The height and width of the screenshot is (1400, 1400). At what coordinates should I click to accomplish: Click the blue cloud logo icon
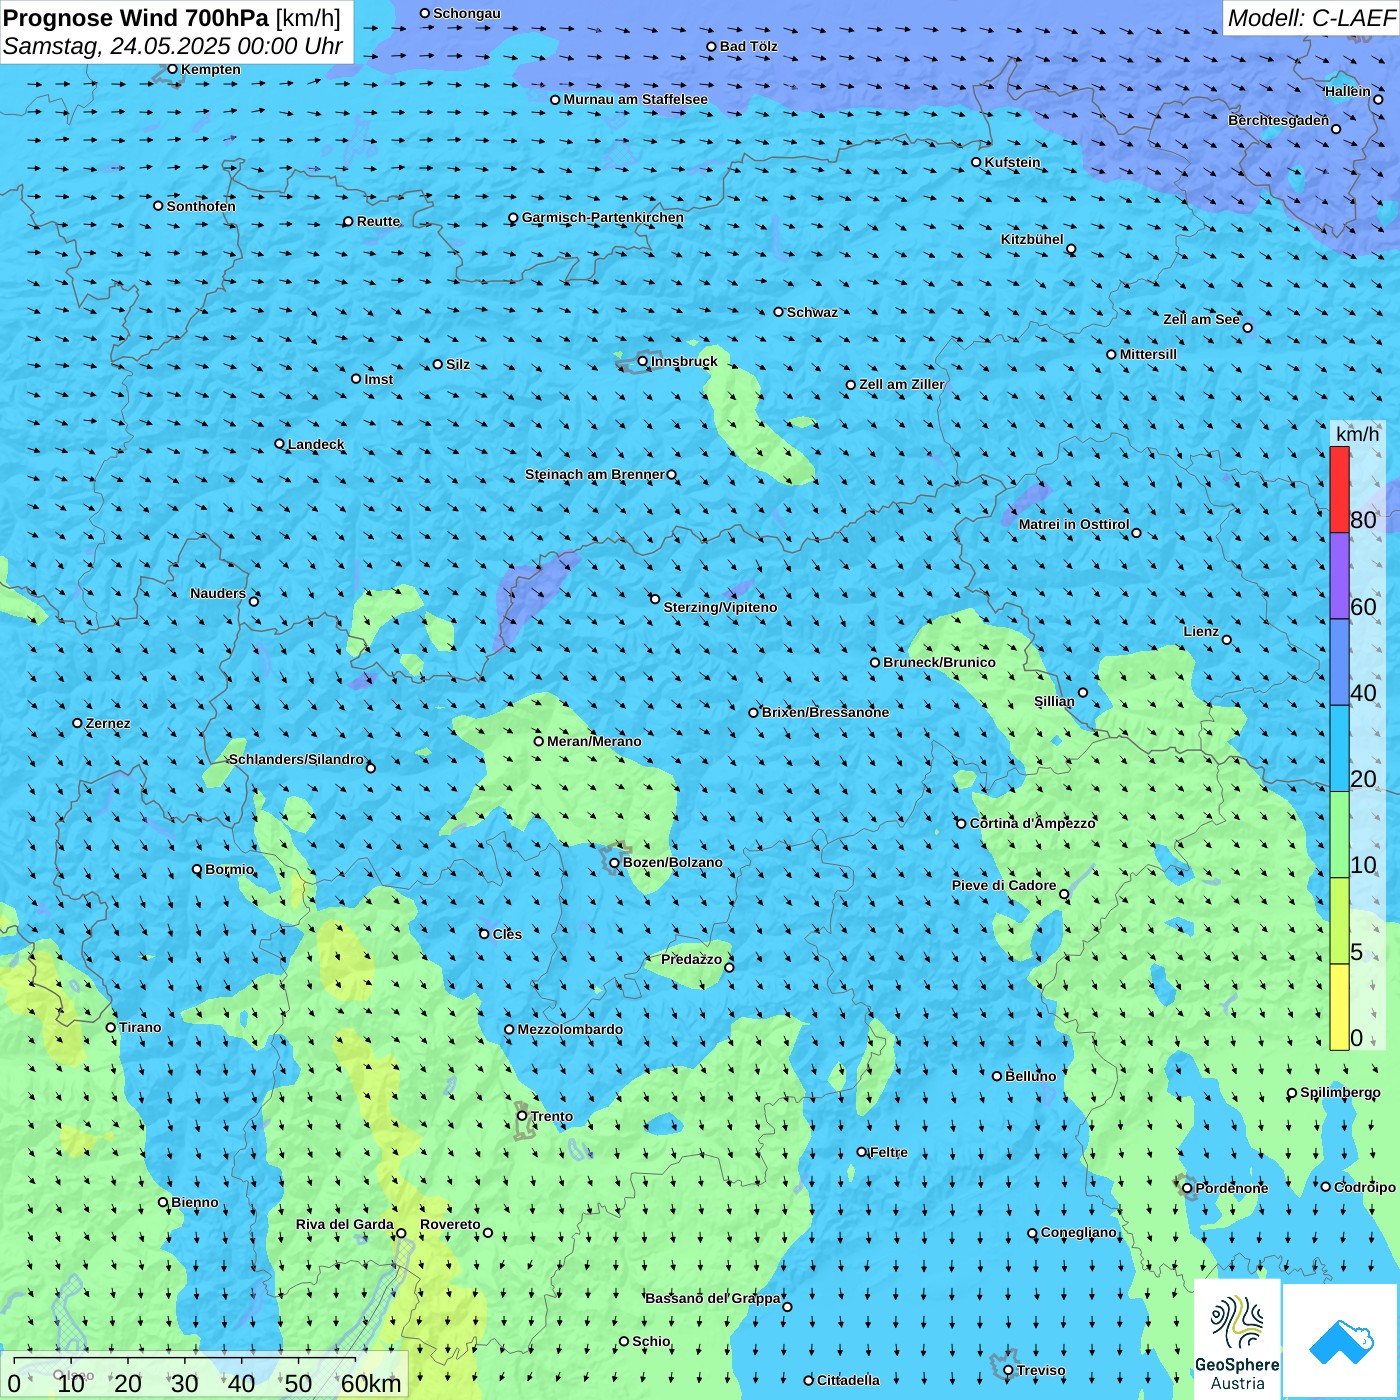coord(1341,1341)
